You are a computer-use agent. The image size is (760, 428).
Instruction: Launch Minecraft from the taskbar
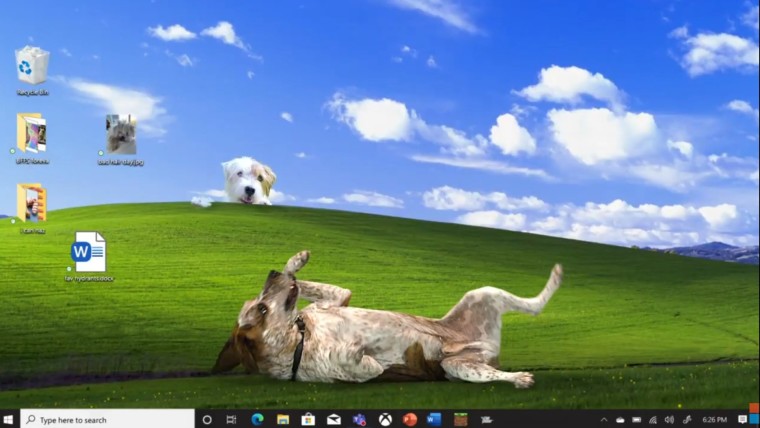(460, 419)
